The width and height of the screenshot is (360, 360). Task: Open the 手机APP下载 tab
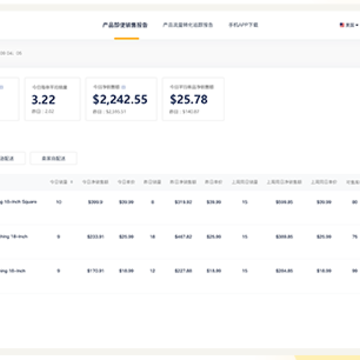pos(243,25)
